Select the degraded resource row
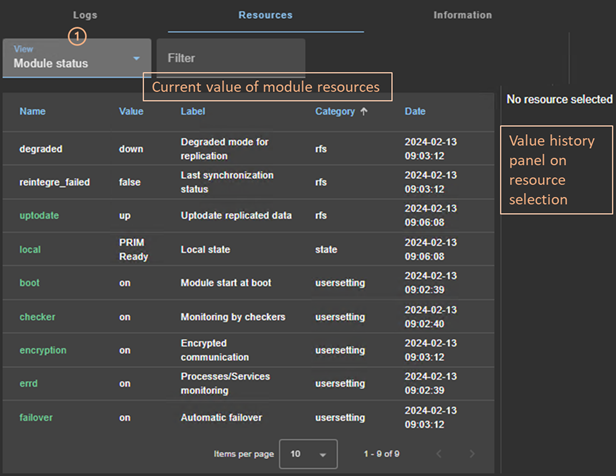 coord(41,149)
